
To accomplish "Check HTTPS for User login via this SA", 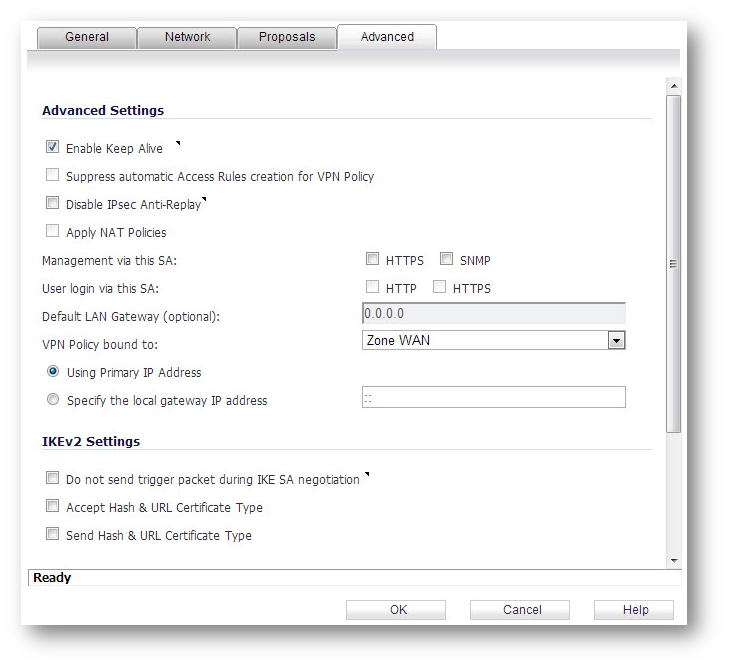I will (x=439, y=286).
